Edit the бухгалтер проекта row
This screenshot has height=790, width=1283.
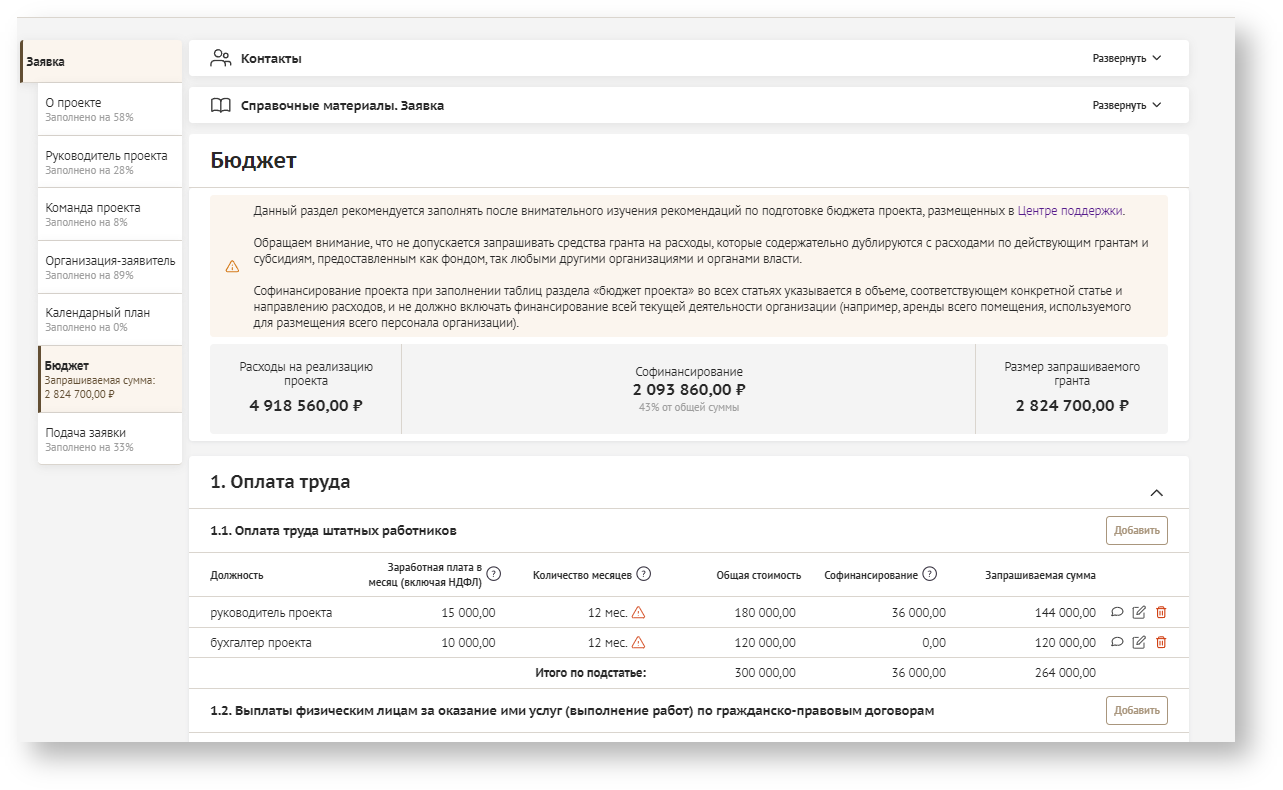click(1139, 643)
